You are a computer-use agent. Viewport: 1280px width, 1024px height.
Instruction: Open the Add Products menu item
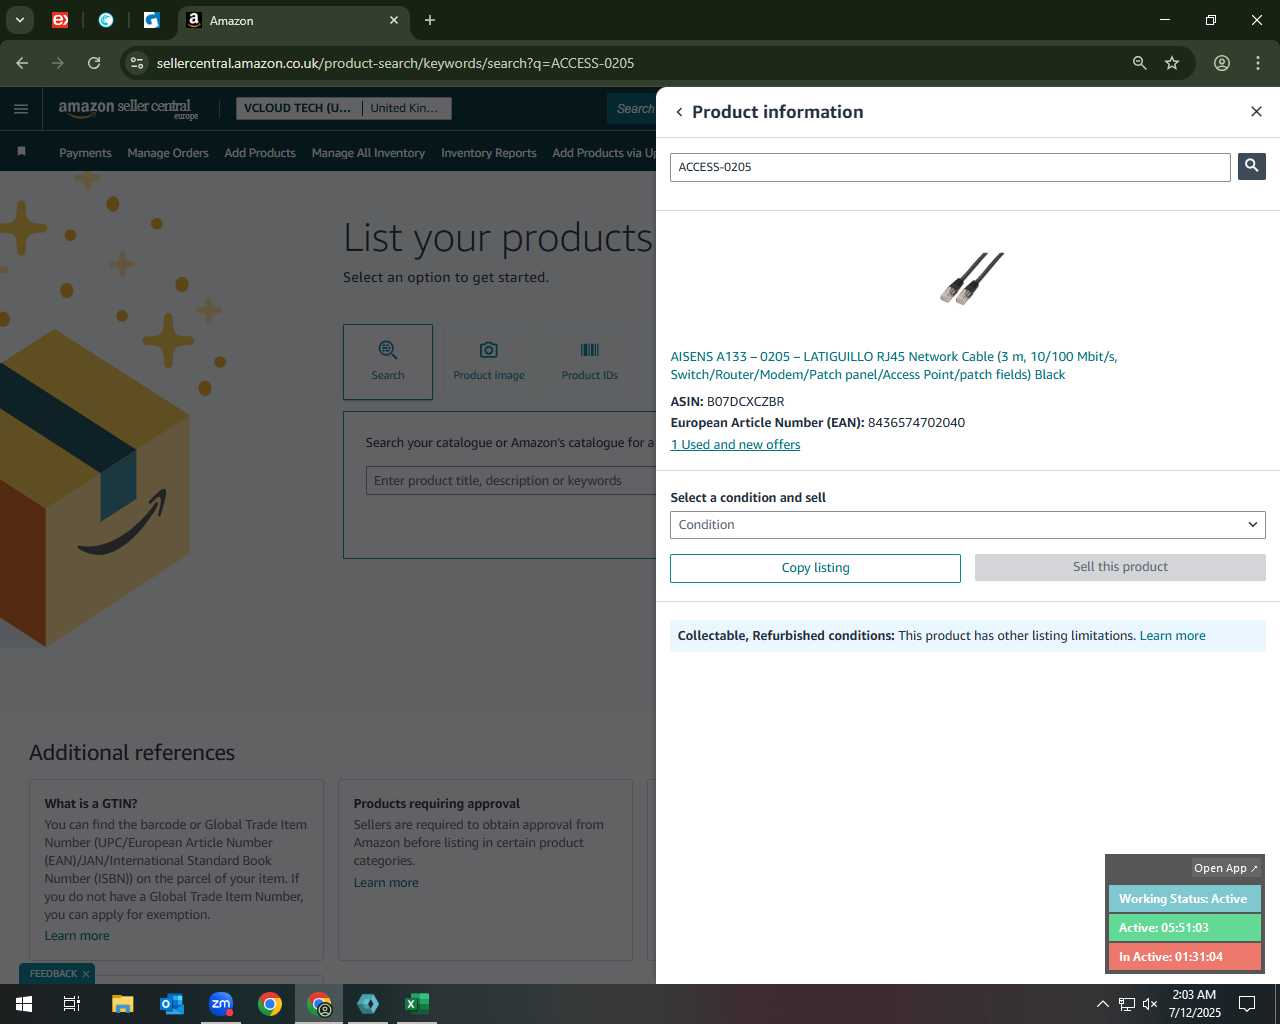click(x=260, y=153)
